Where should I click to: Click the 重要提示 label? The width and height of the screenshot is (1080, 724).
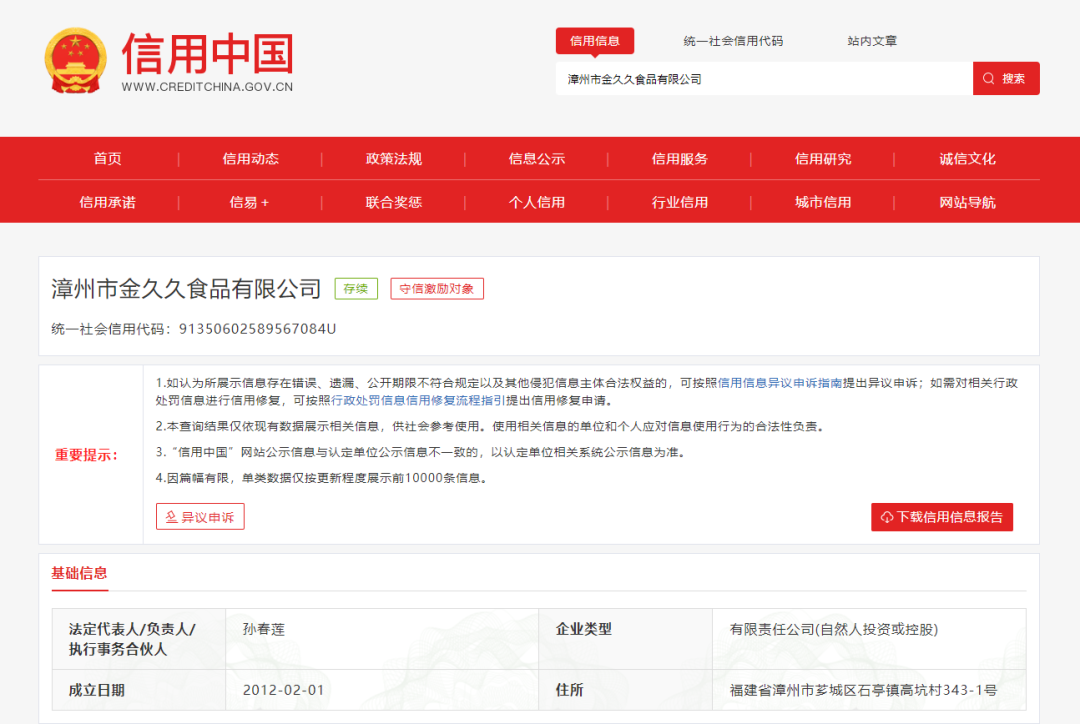pos(87,455)
